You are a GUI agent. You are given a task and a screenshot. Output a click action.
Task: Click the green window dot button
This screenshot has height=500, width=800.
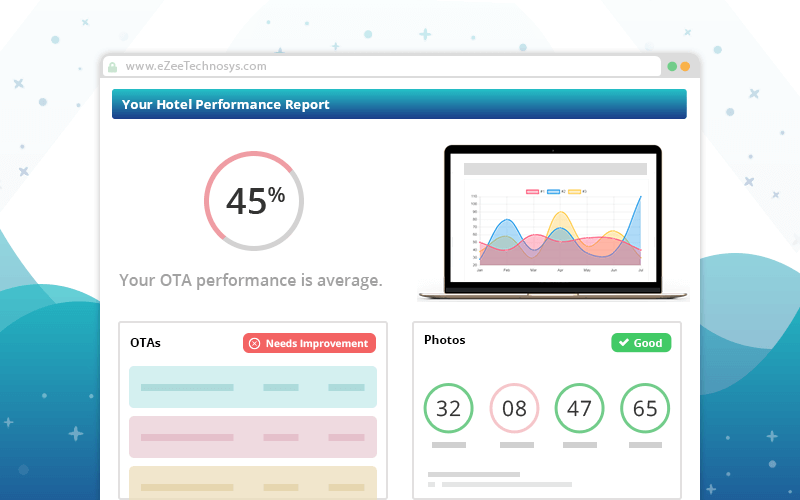(x=672, y=66)
